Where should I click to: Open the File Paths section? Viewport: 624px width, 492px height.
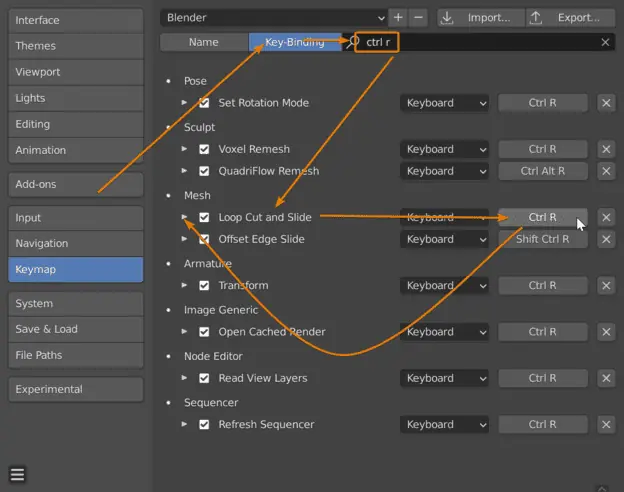click(76, 355)
